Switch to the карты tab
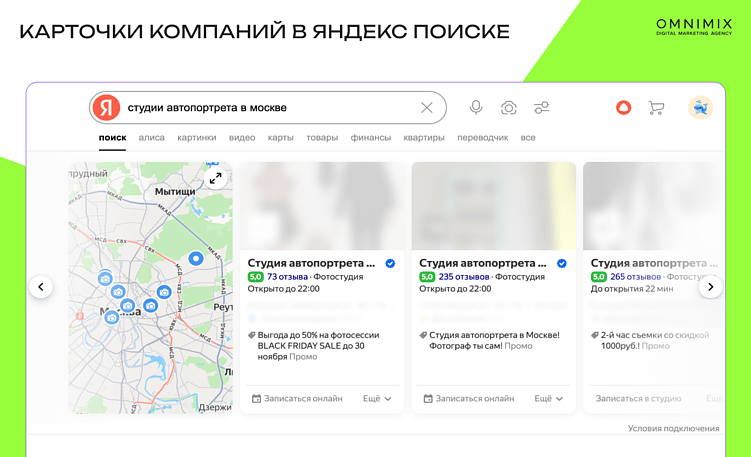 click(x=280, y=137)
